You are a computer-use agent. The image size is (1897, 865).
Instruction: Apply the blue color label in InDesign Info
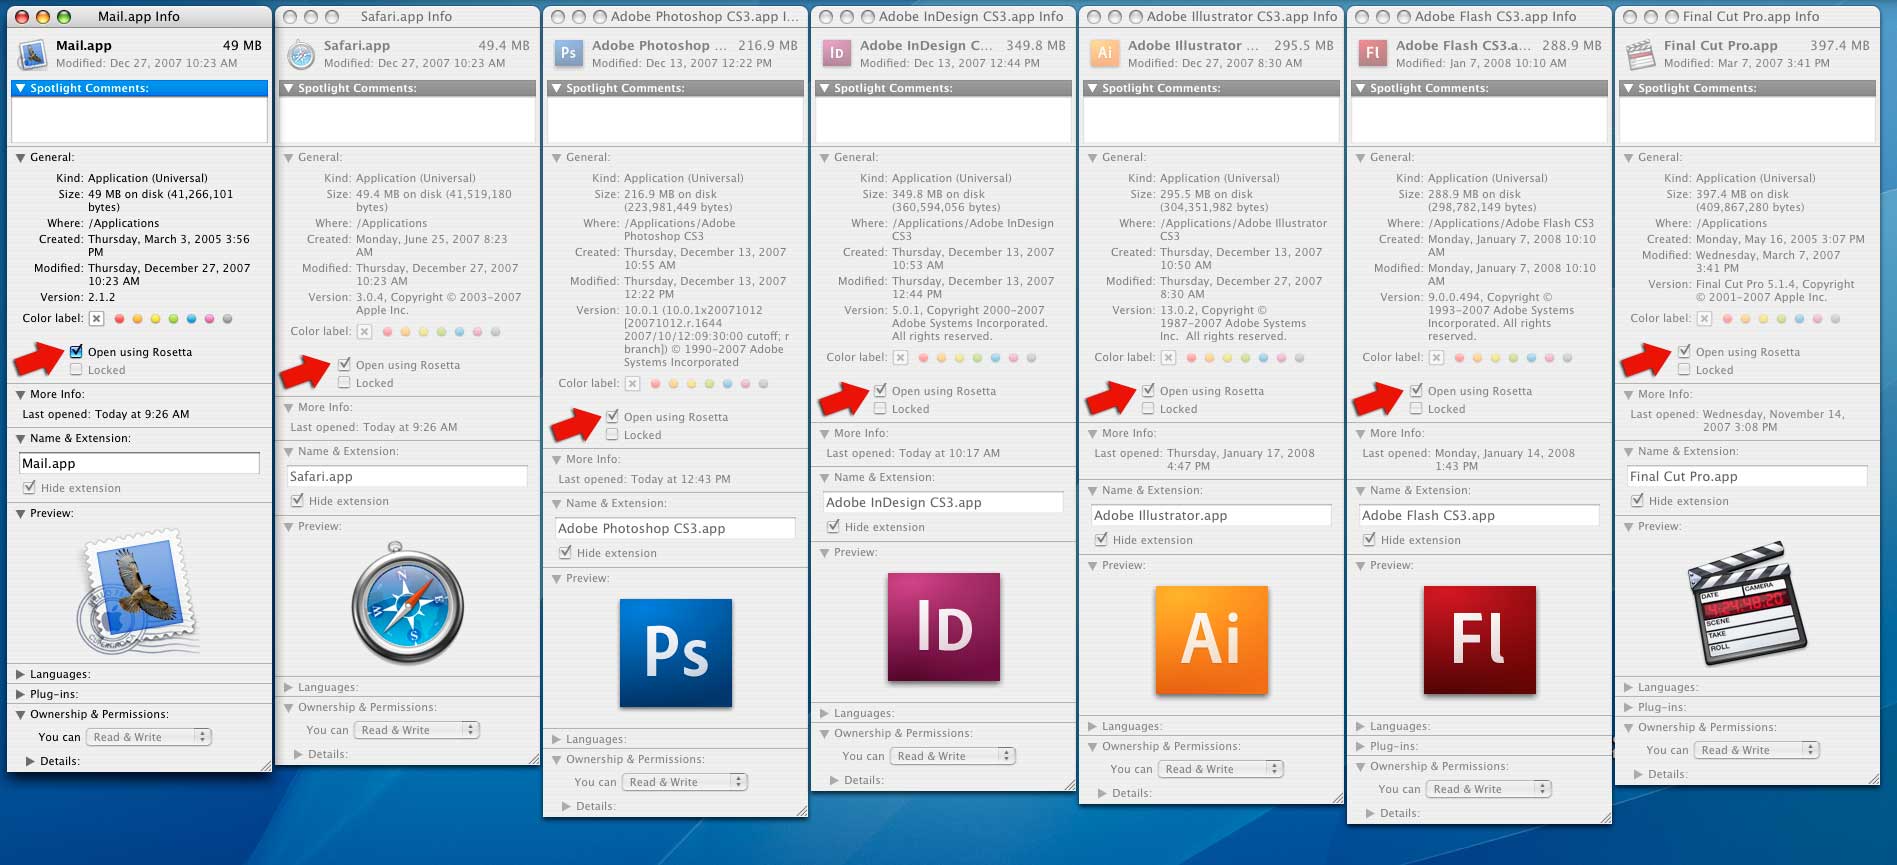(x=995, y=358)
